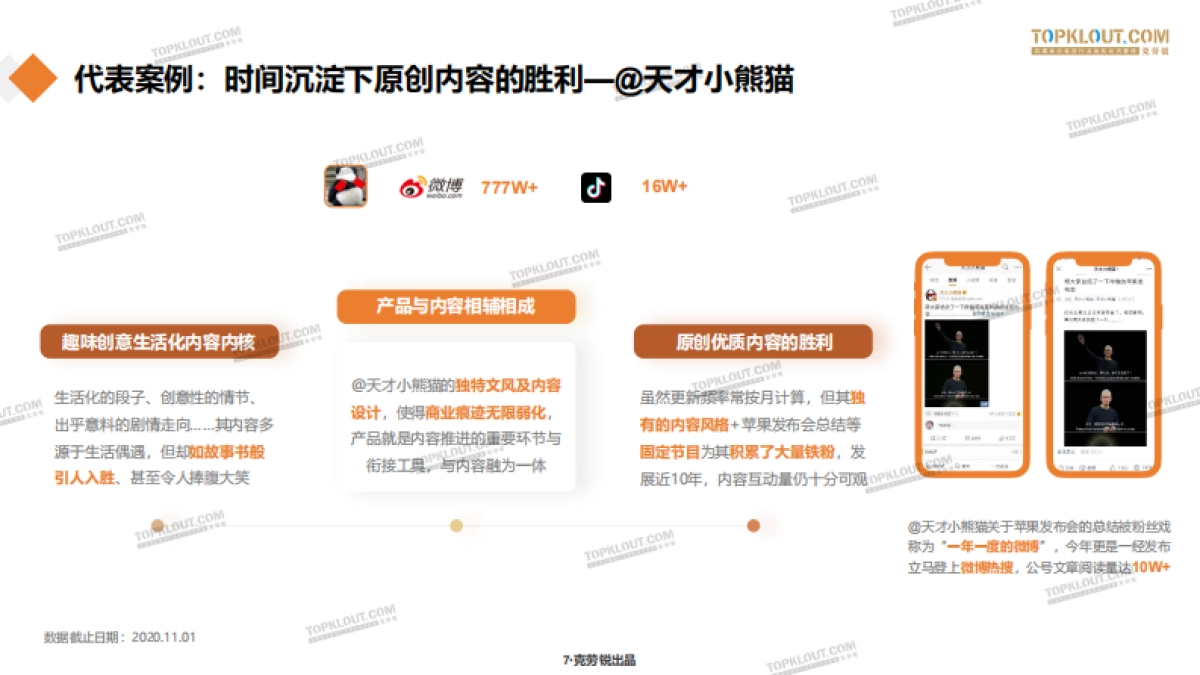1200x675 pixels.
Task: Open the '...' menu in the right phone header
Action: (1148, 266)
